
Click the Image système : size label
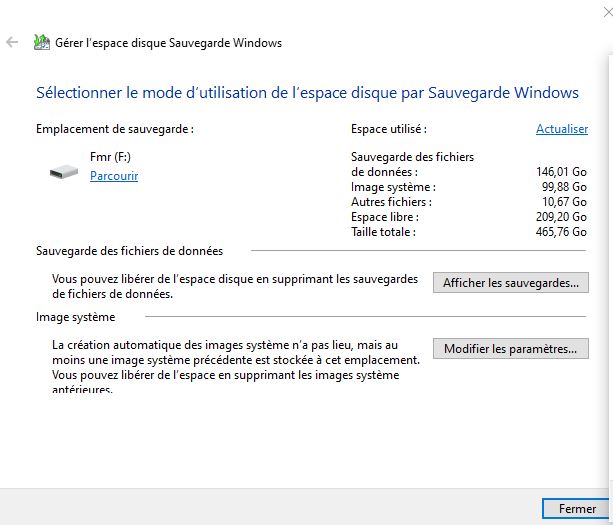click(x=393, y=187)
